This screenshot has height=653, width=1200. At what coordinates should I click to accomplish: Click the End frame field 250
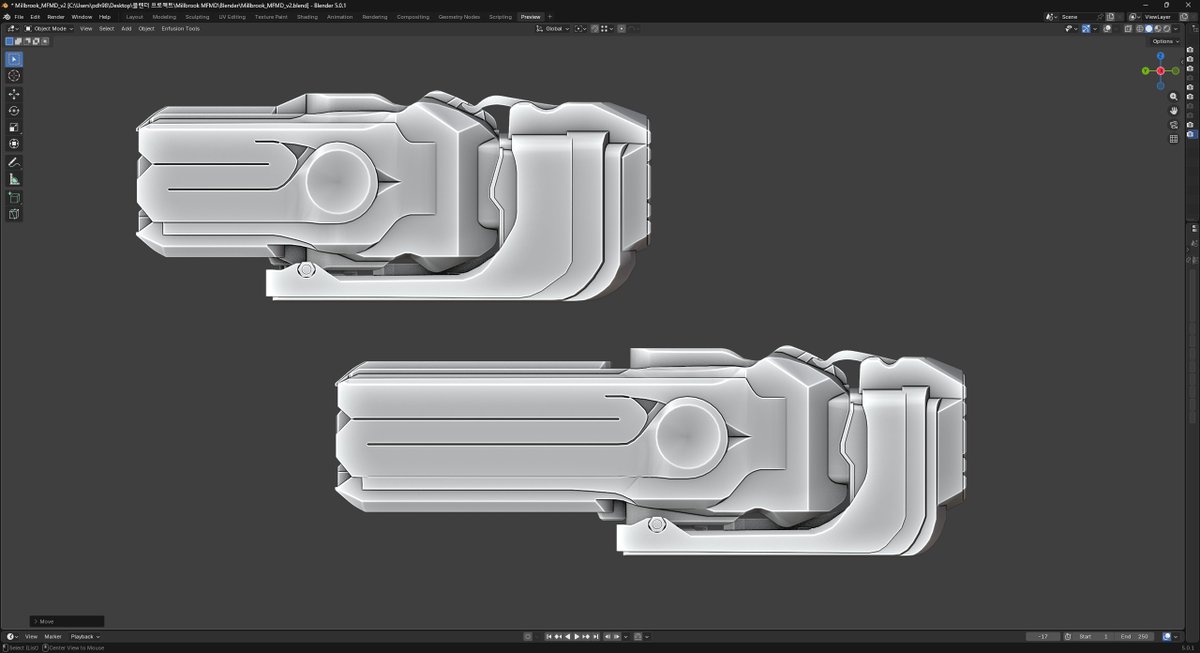click(x=1136, y=637)
